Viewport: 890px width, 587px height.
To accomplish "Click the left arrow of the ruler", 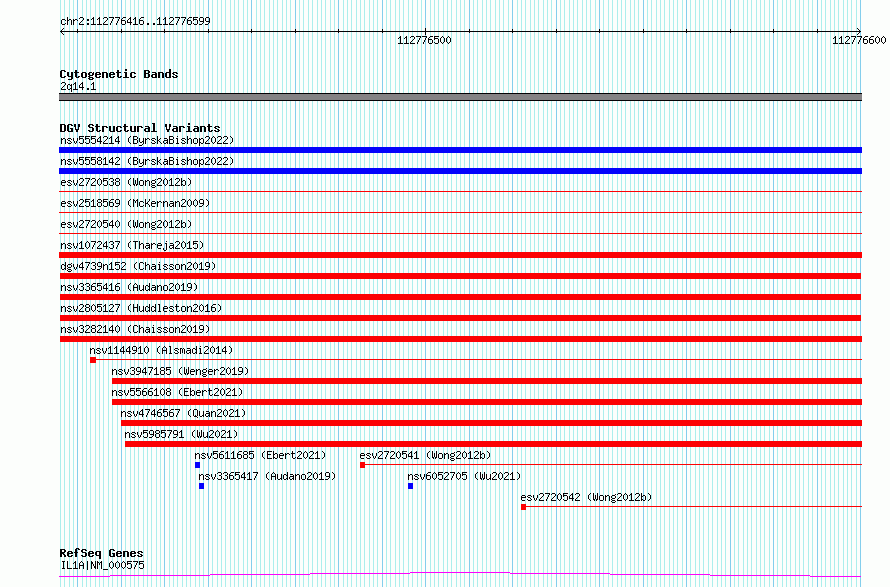I will (63, 32).
